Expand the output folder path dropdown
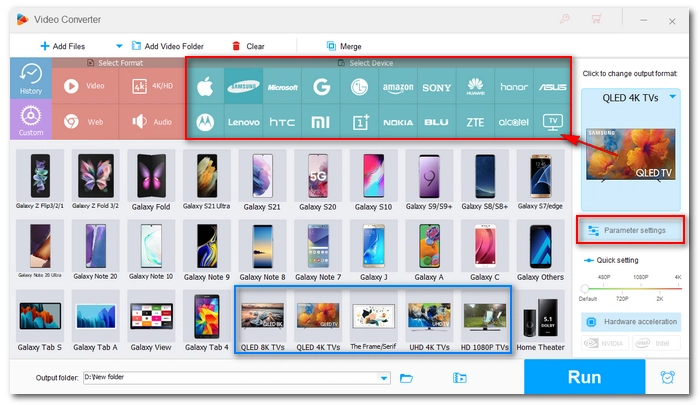 [384, 378]
